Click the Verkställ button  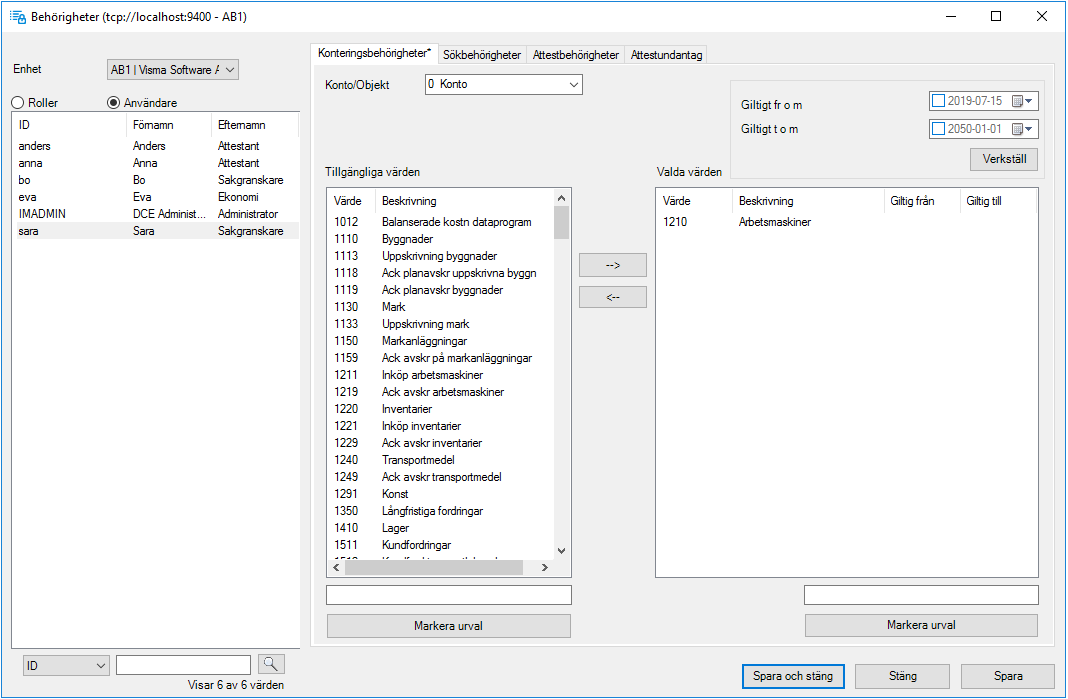click(1003, 159)
